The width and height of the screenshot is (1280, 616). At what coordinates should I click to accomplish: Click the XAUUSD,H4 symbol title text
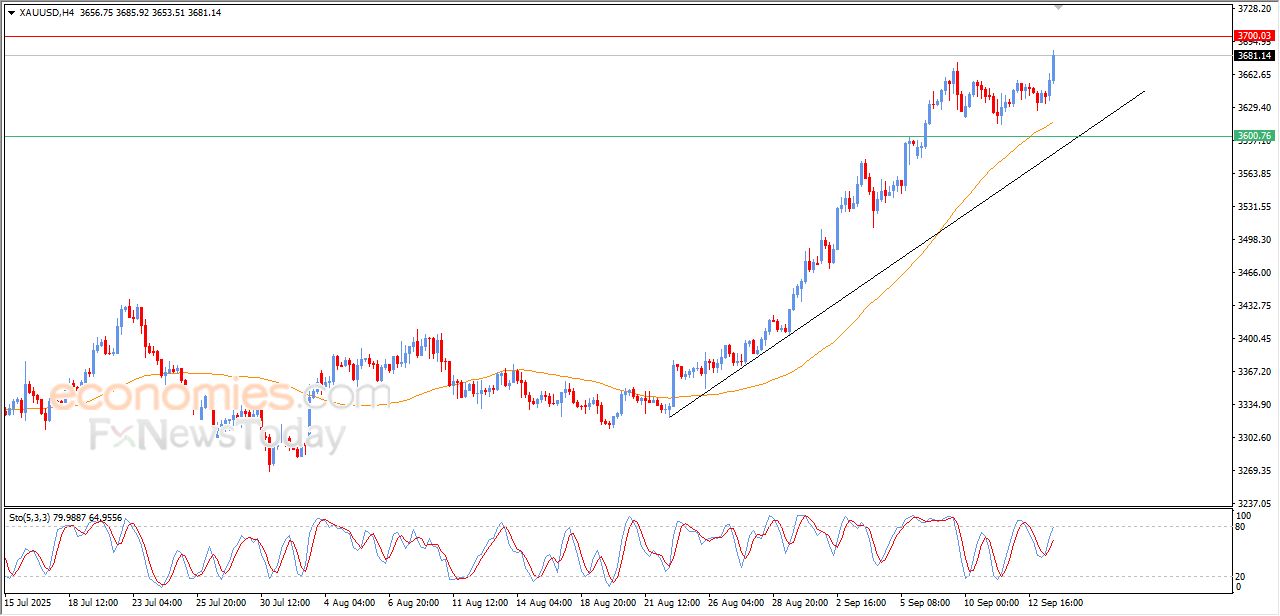(46, 12)
